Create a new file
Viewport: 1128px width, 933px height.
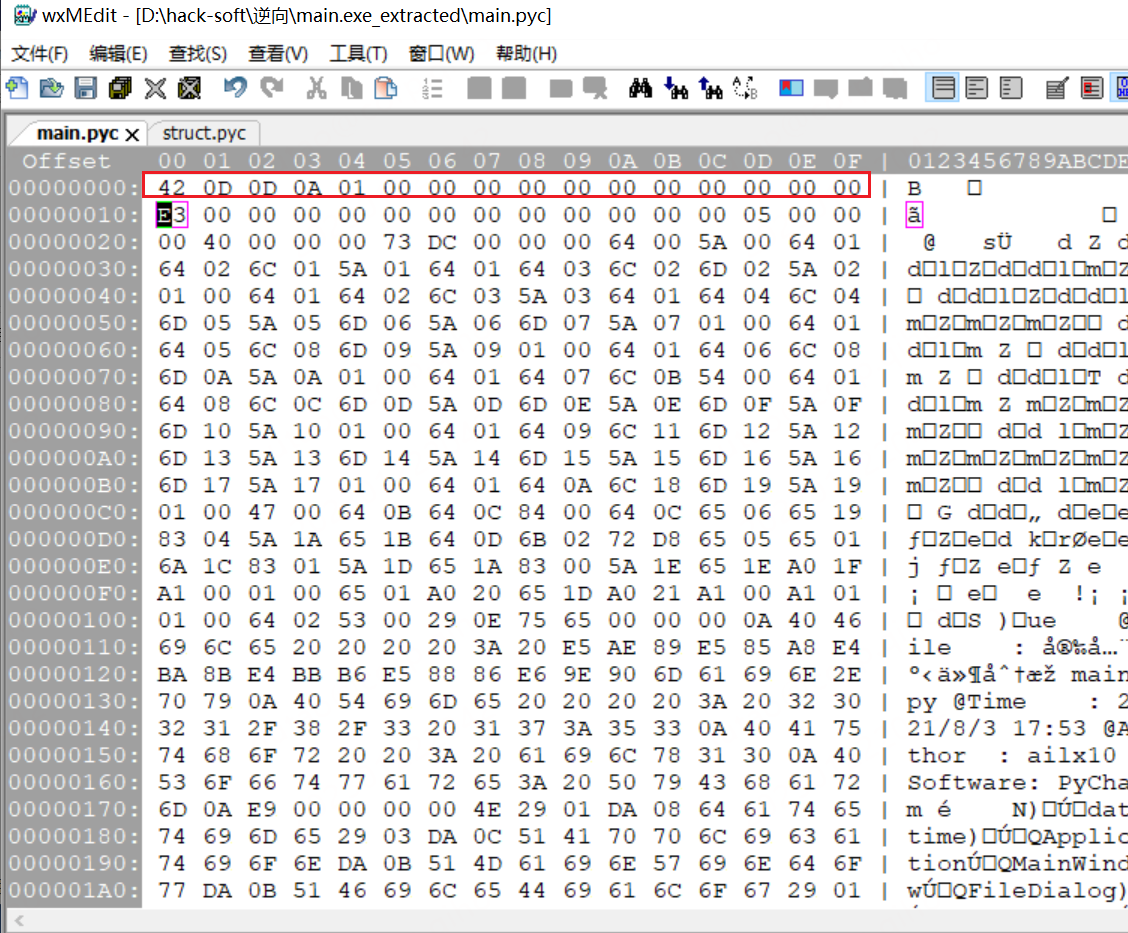(x=18, y=88)
